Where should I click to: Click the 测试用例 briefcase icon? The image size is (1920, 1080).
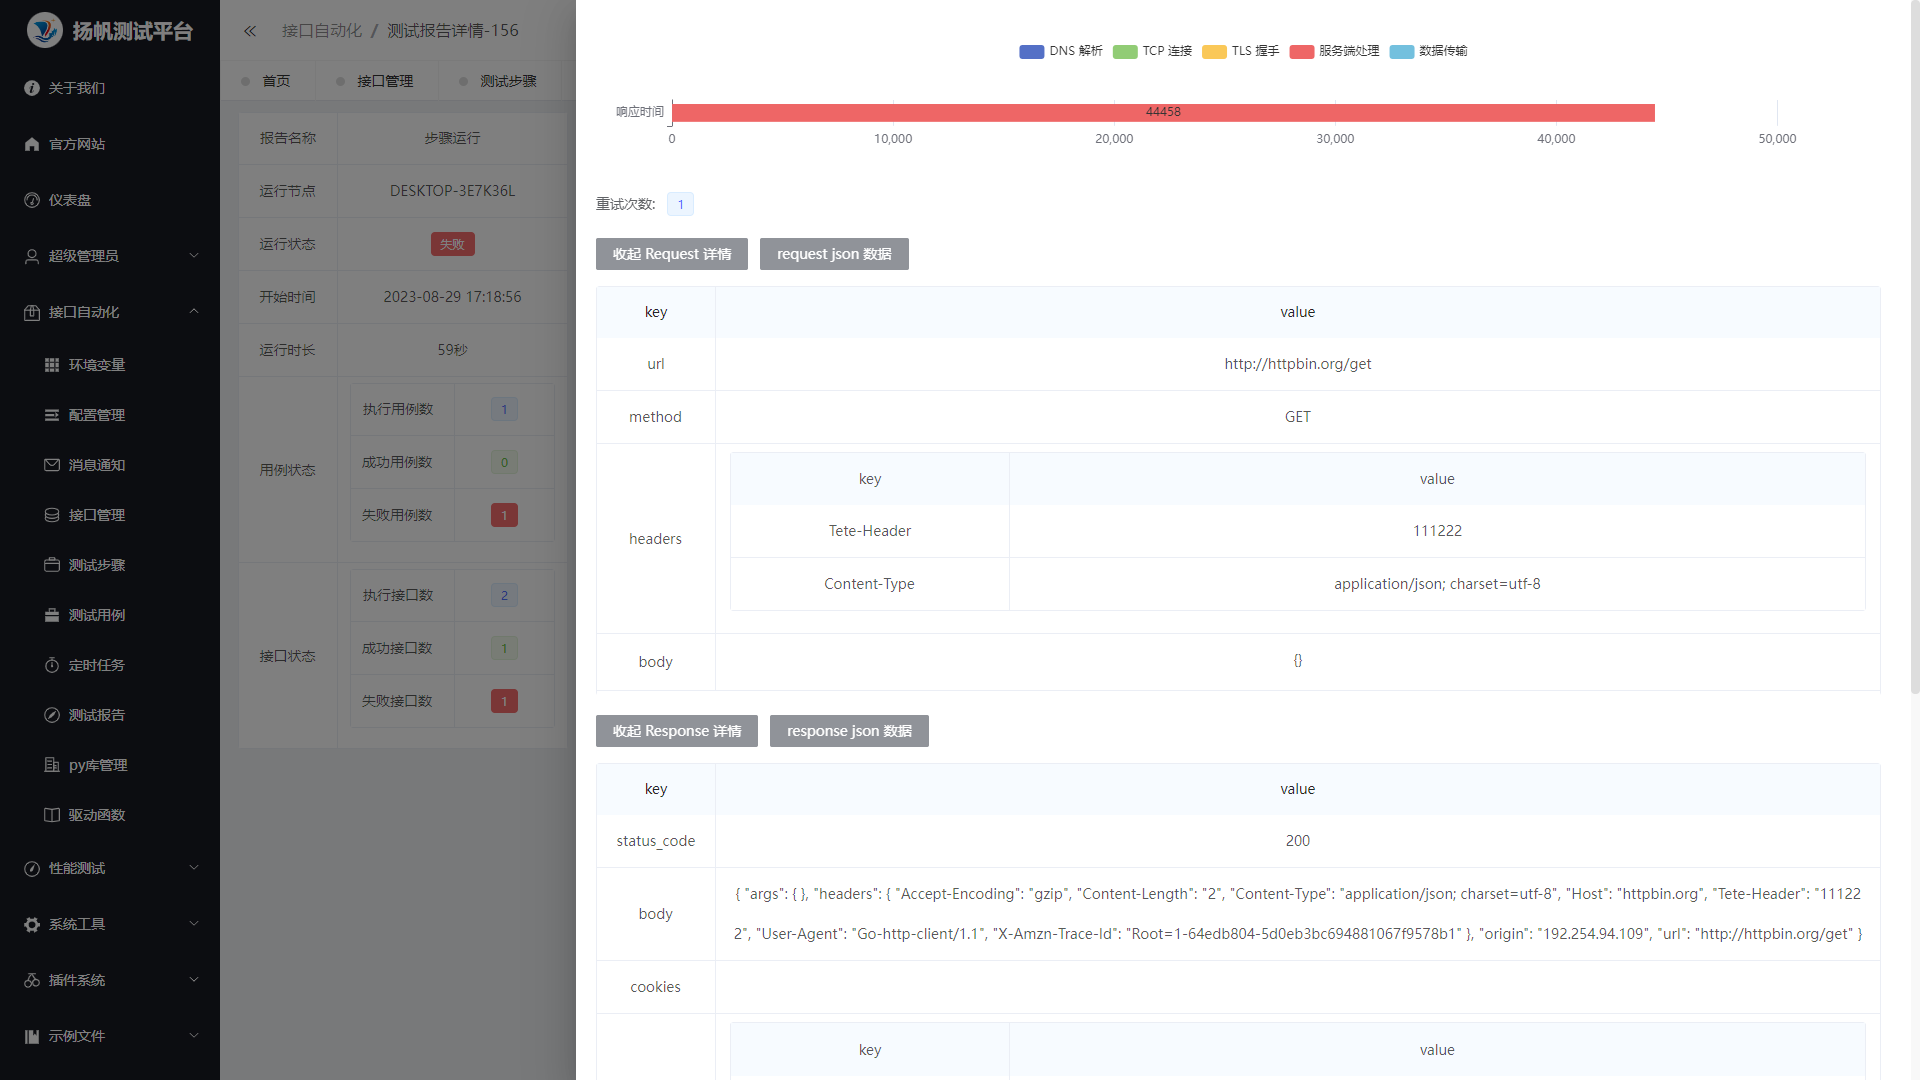point(52,615)
